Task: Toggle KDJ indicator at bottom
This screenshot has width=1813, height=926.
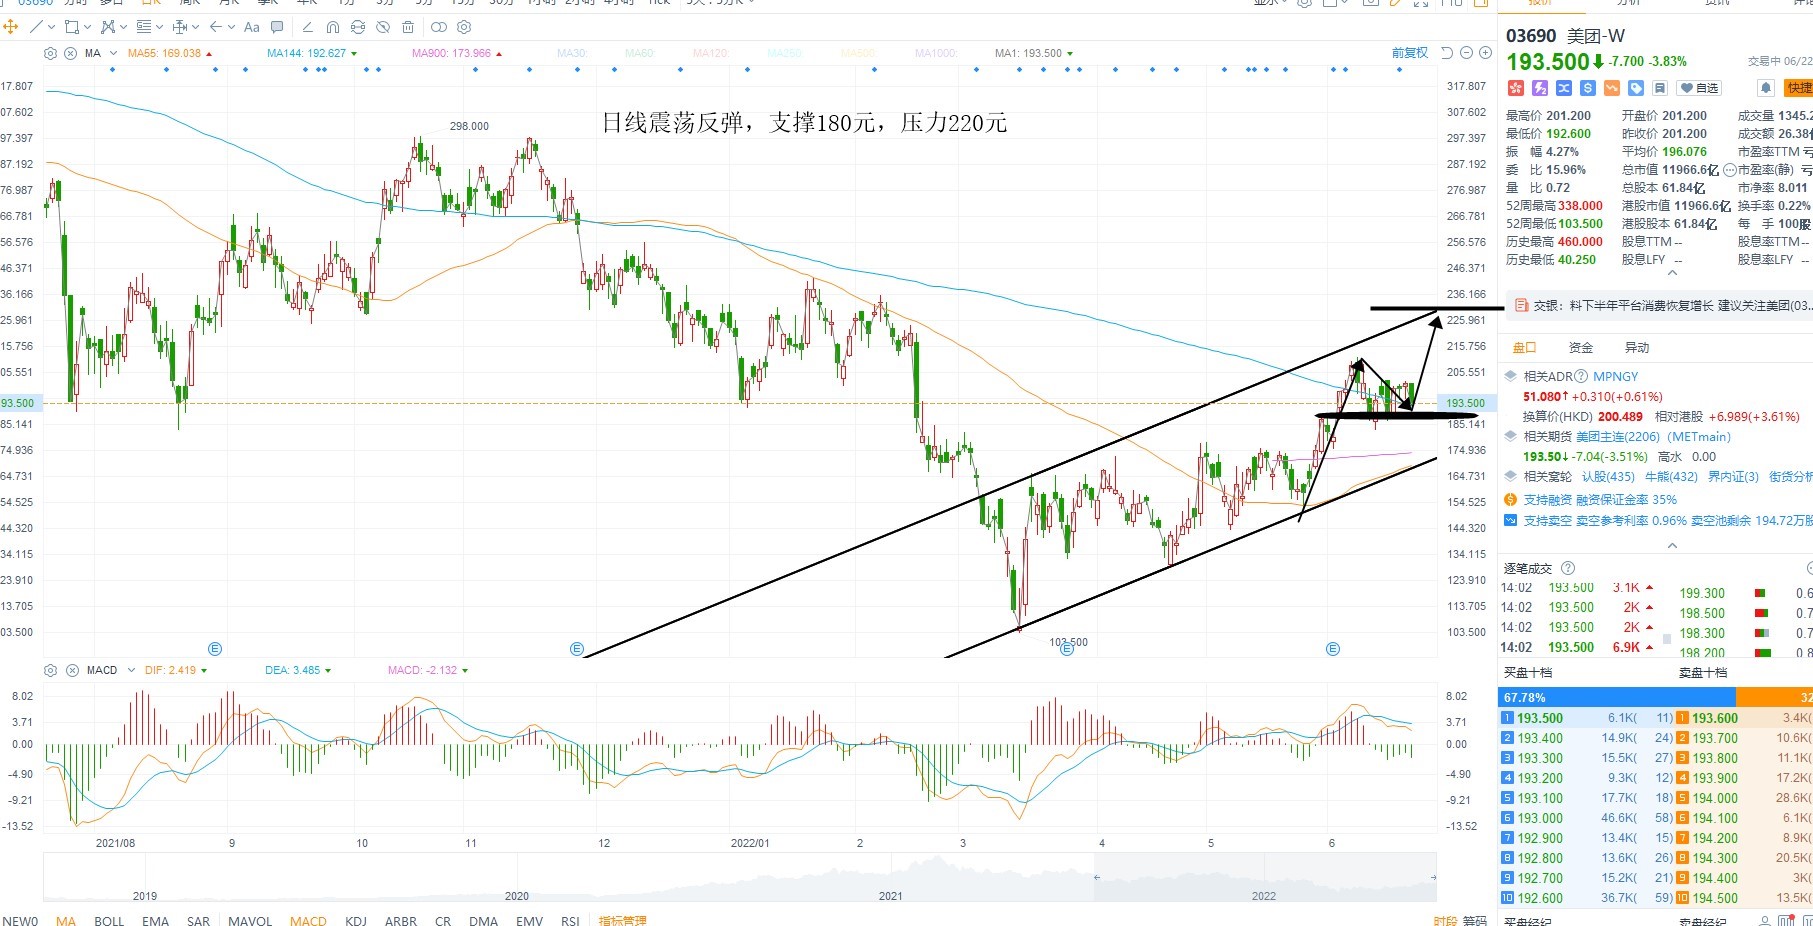Action: click(x=355, y=920)
